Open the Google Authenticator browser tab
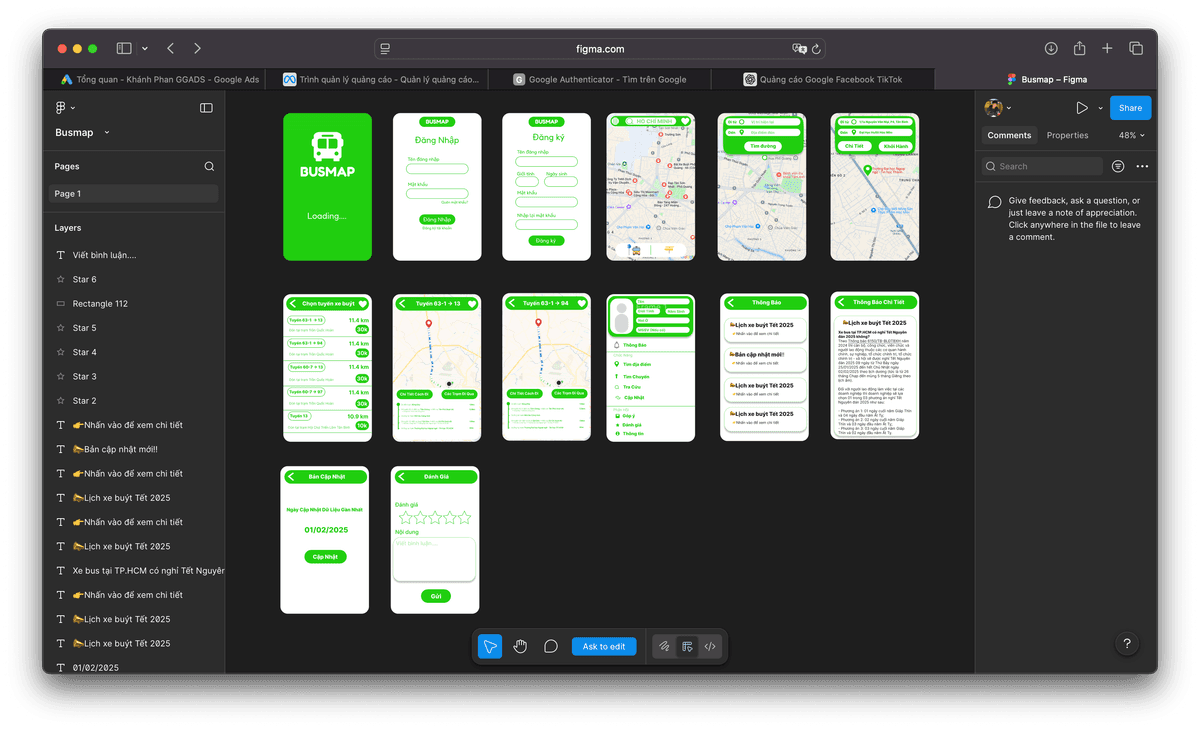The height and width of the screenshot is (730, 1200). 600,79
